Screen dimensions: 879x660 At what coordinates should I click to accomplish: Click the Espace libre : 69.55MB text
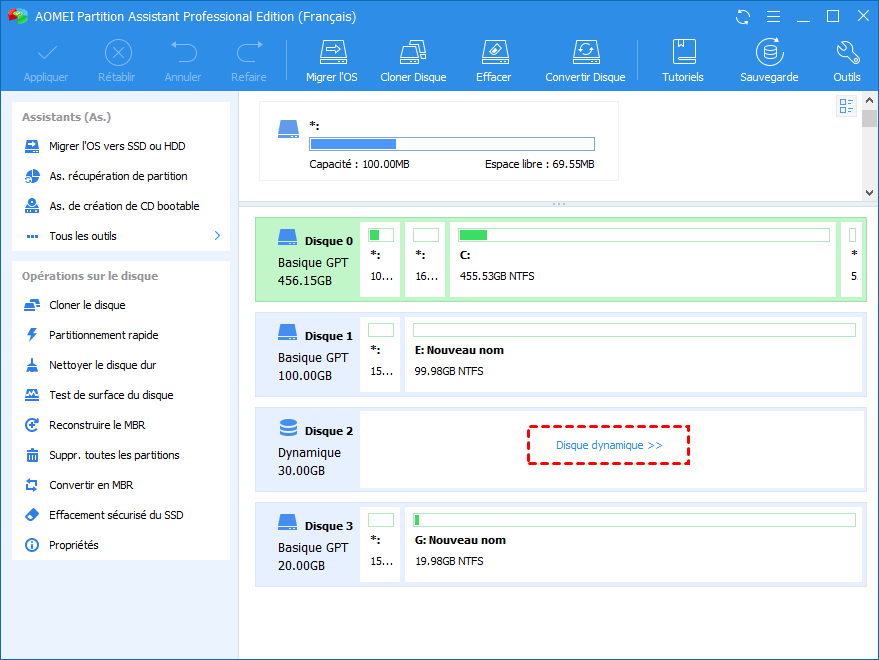(540, 164)
